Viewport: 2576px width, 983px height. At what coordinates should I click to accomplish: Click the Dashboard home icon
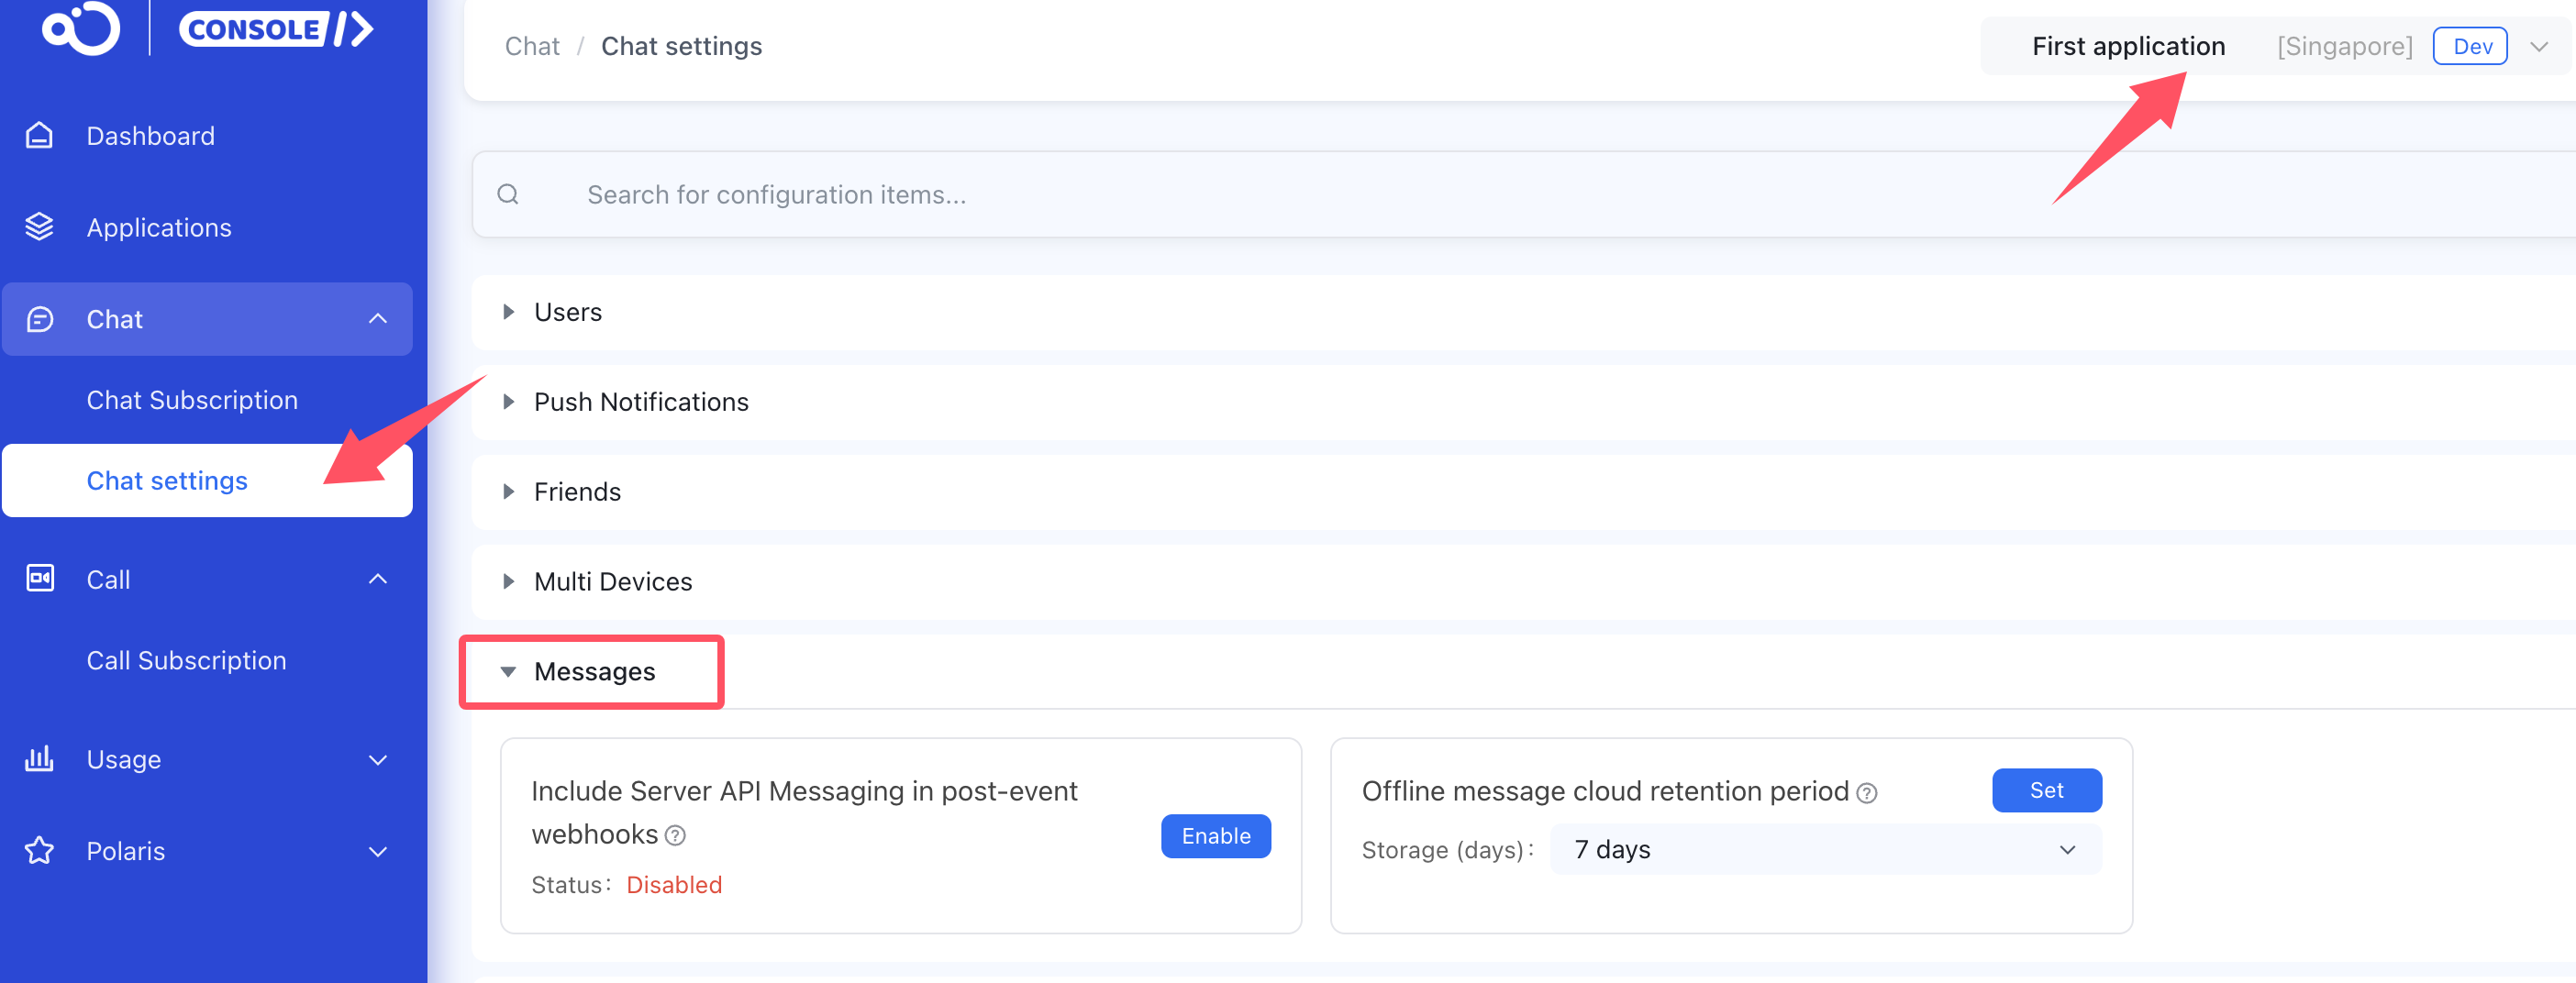[39, 135]
